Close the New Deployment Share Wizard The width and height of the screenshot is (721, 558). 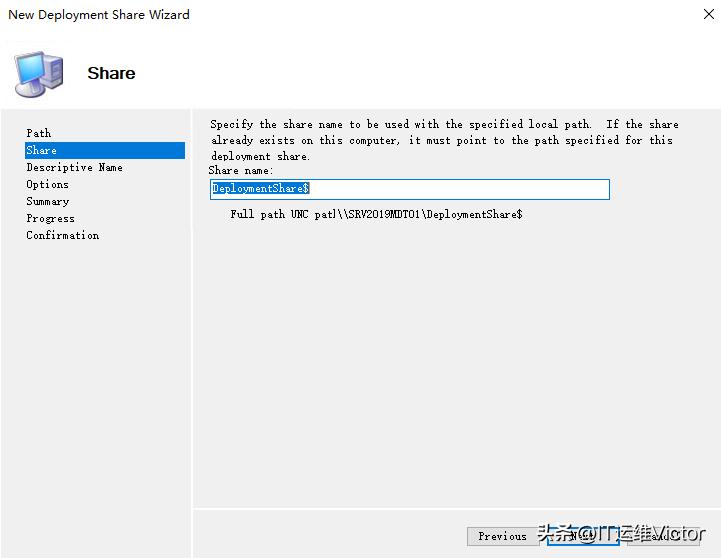point(709,14)
